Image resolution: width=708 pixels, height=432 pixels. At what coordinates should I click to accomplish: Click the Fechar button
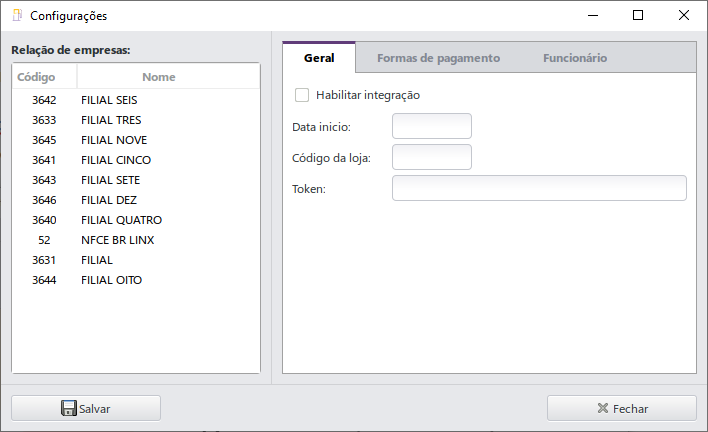point(621,408)
